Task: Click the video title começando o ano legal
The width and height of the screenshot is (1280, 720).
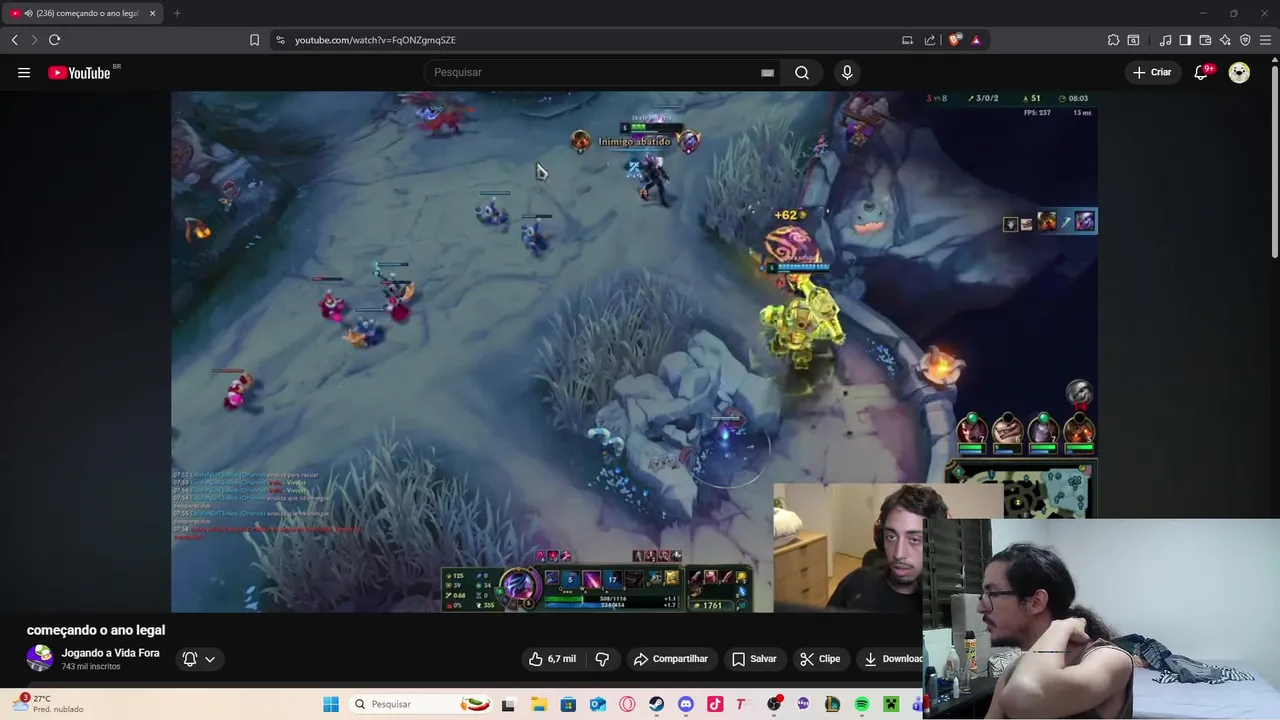Action: click(x=96, y=630)
